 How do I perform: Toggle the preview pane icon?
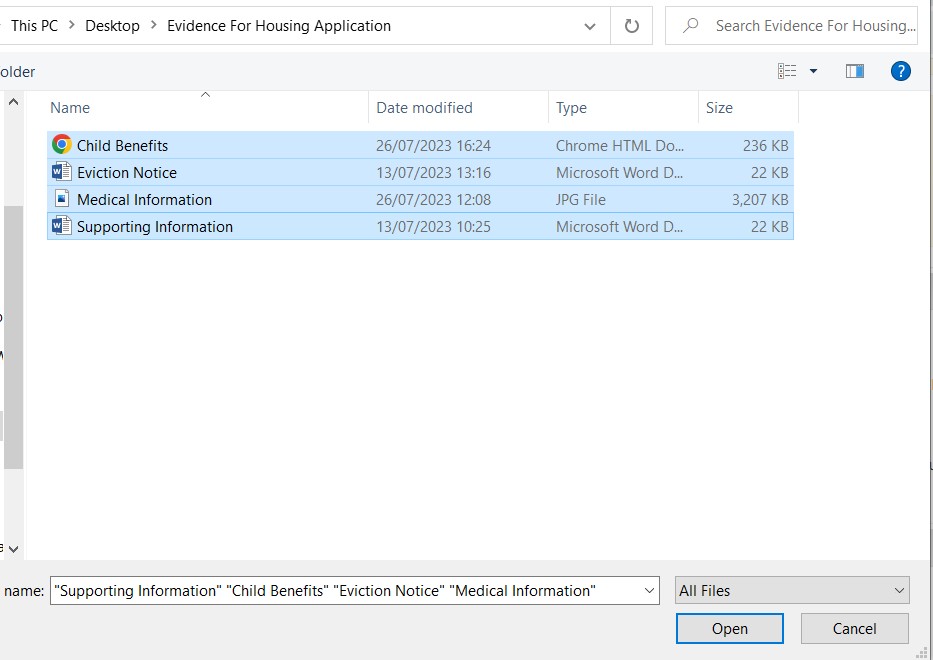(854, 71)
